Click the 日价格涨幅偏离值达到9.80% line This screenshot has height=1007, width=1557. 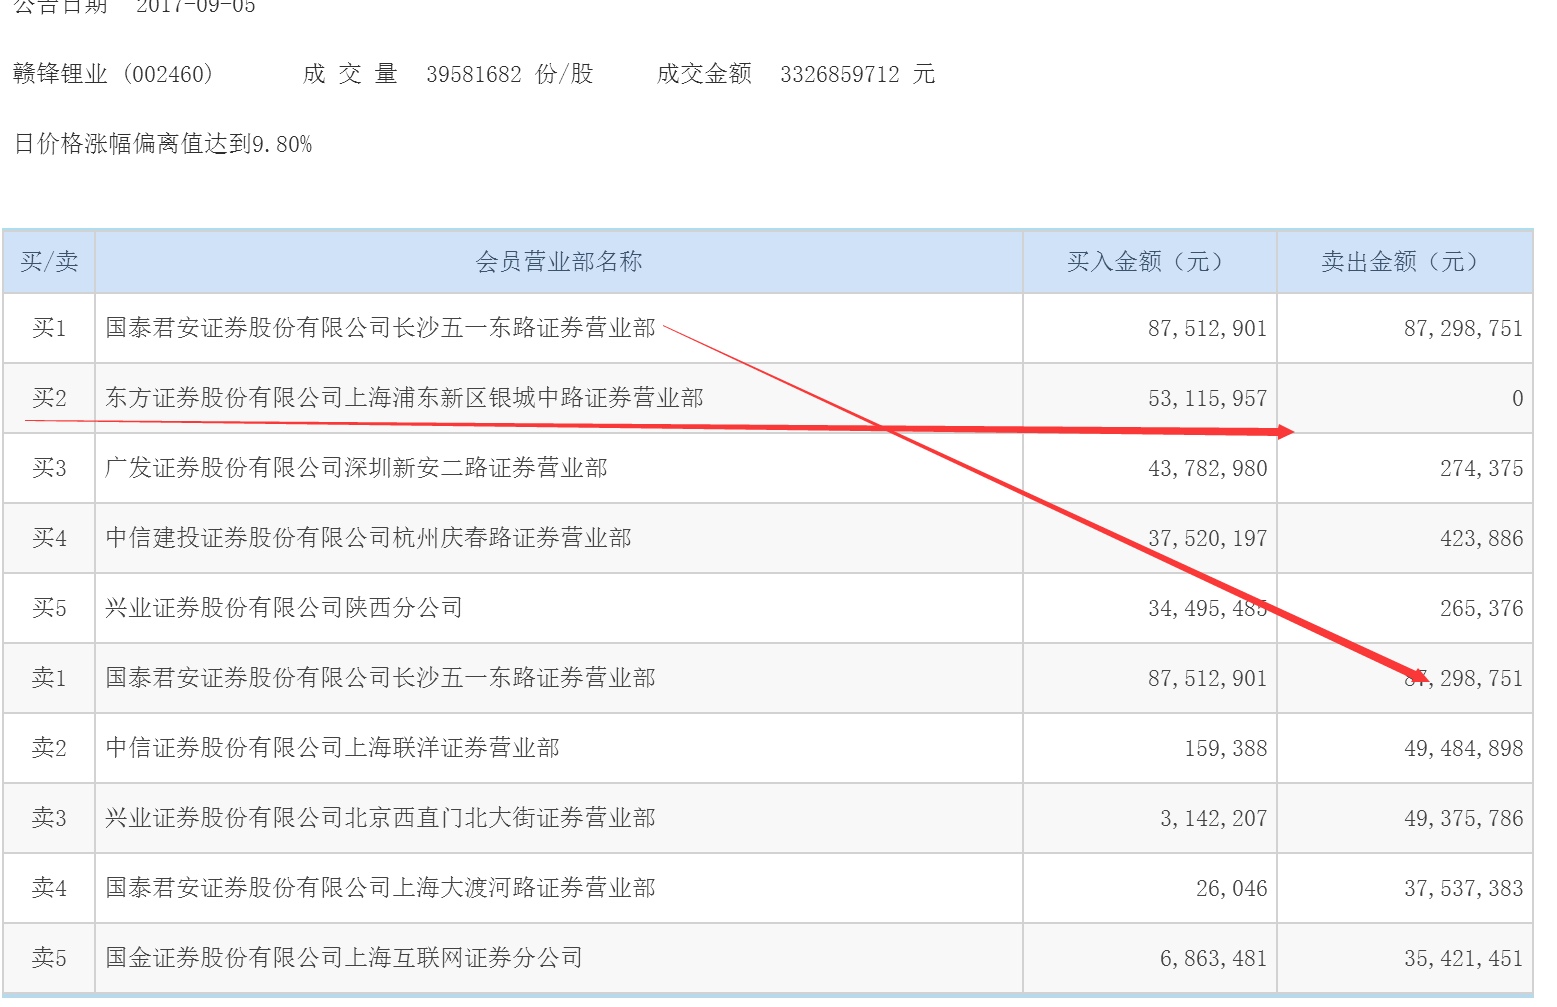pos(163,144)
